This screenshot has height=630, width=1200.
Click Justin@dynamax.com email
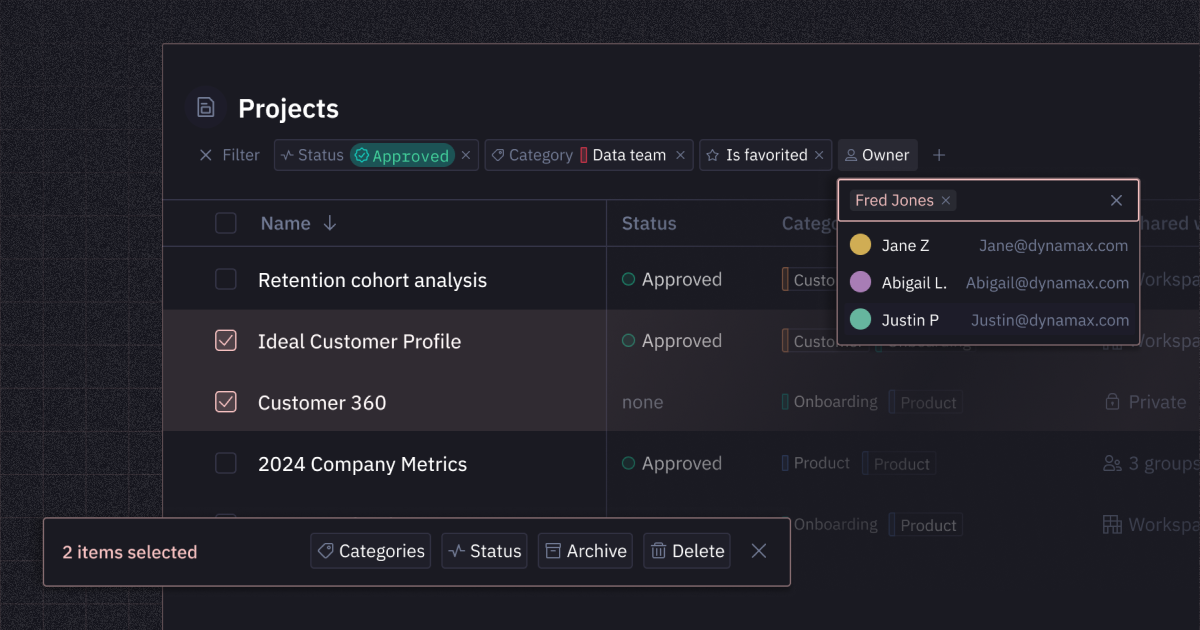click(x=1050, y=320)
